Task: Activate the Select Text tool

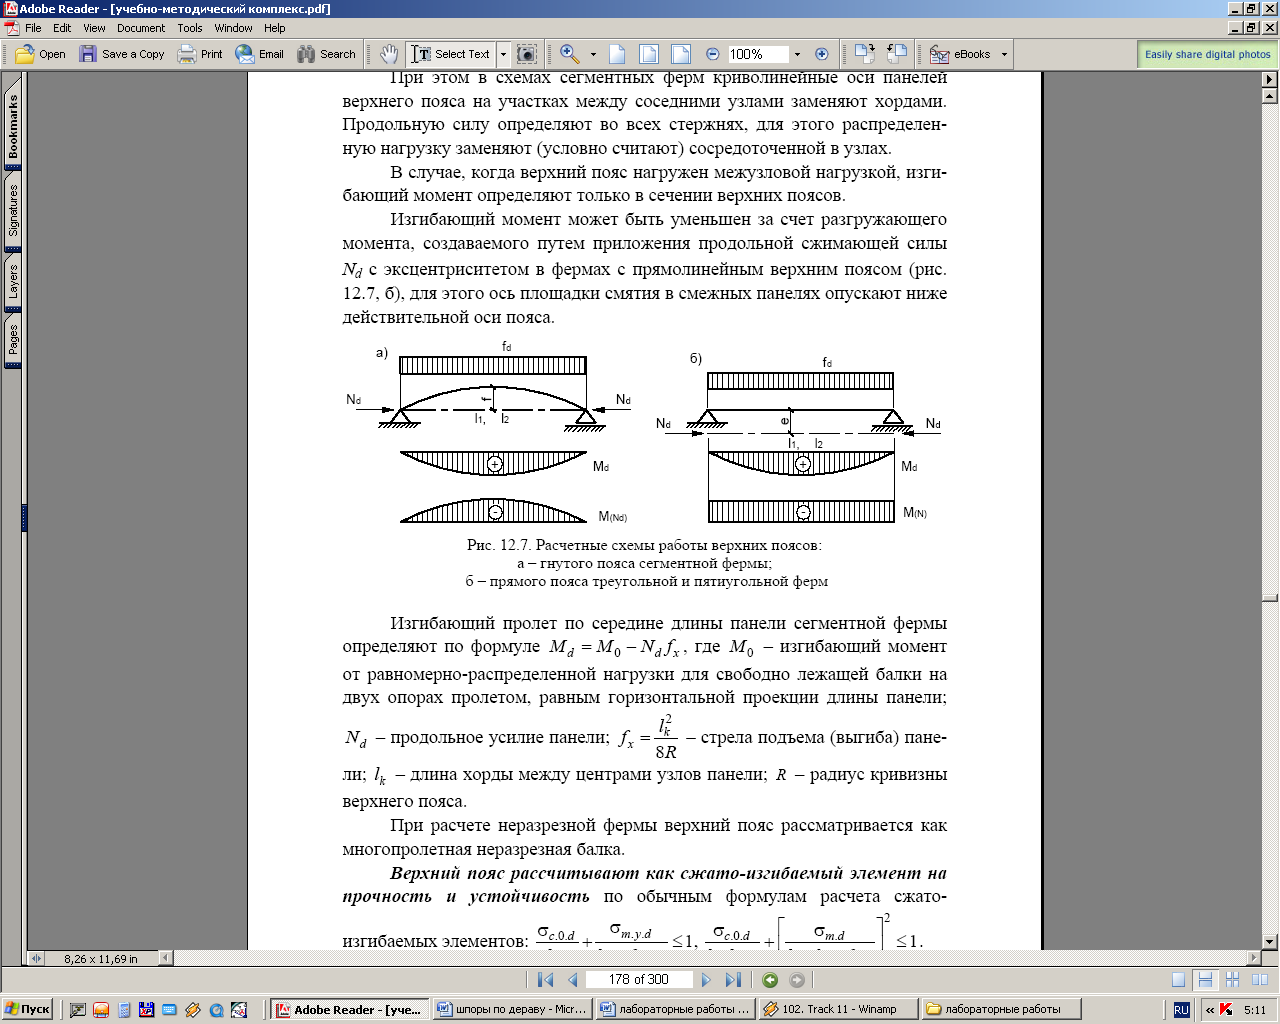Action: click(451, 54)
